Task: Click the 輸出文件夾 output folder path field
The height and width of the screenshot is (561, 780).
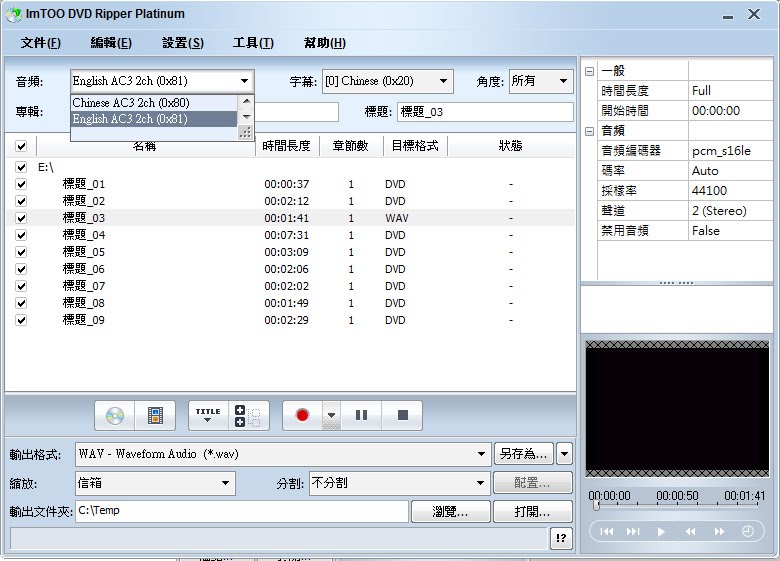Action: pyautogui.click(x=242, y=511)
